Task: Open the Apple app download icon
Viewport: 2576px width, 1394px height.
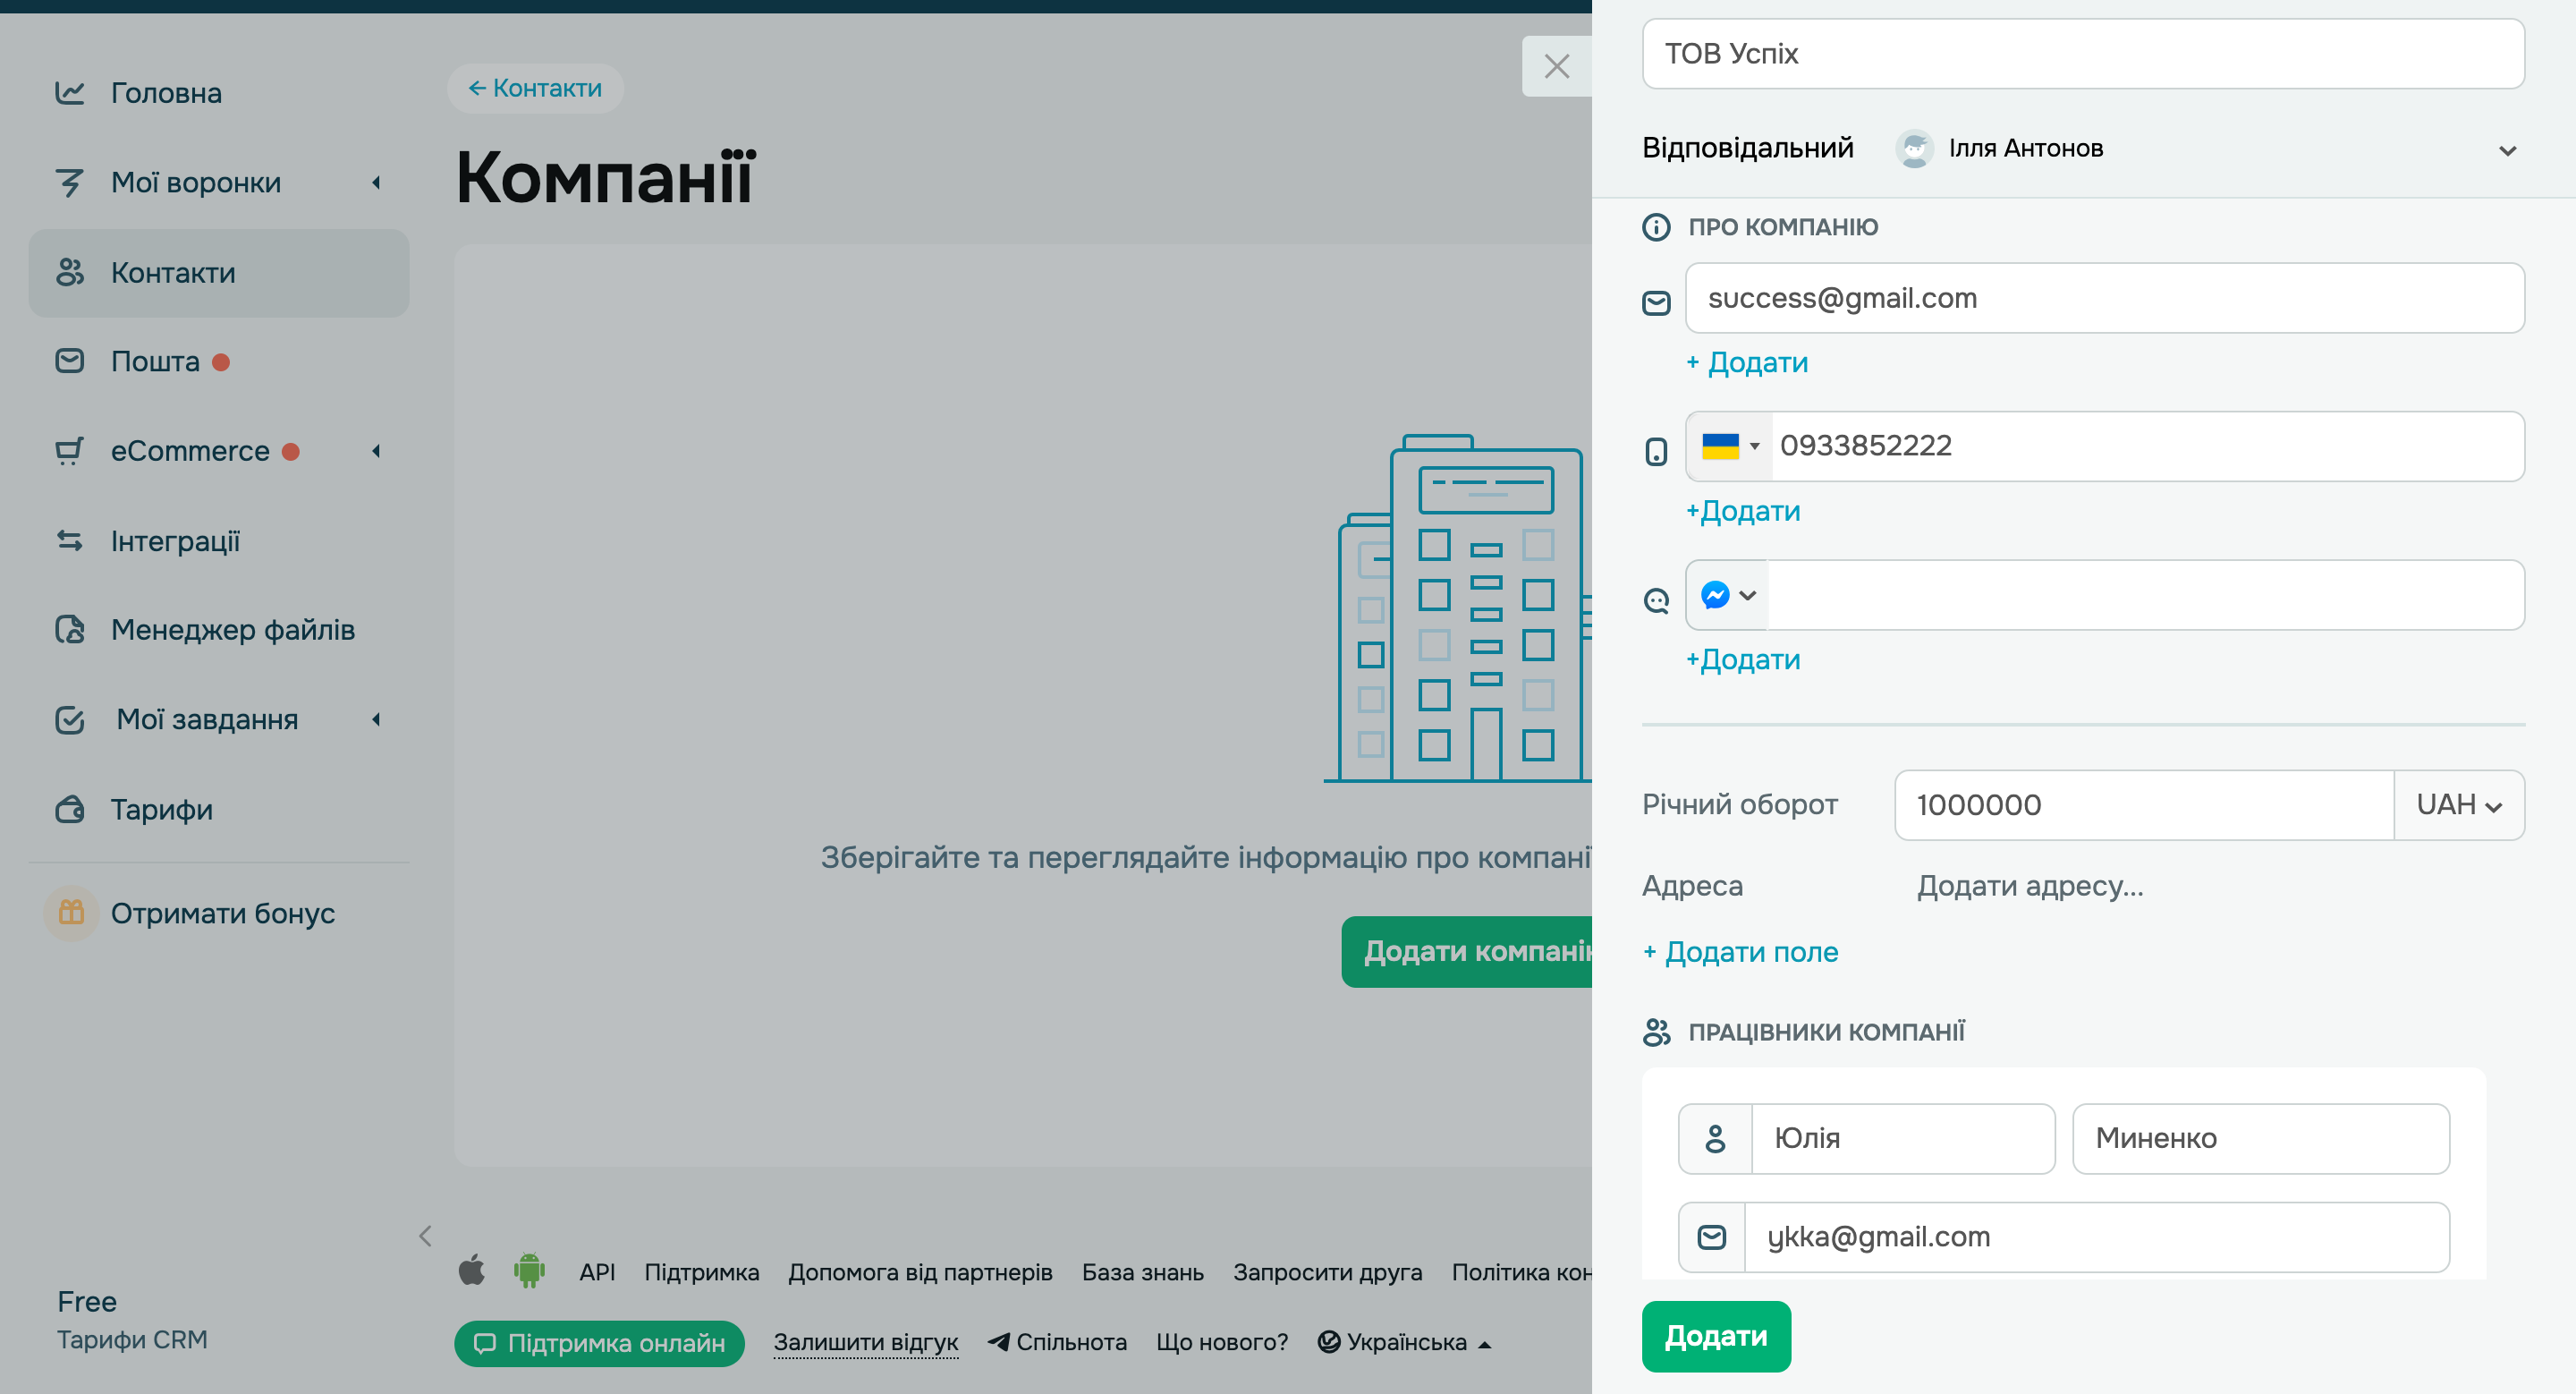Action: tap(471, 1271)
